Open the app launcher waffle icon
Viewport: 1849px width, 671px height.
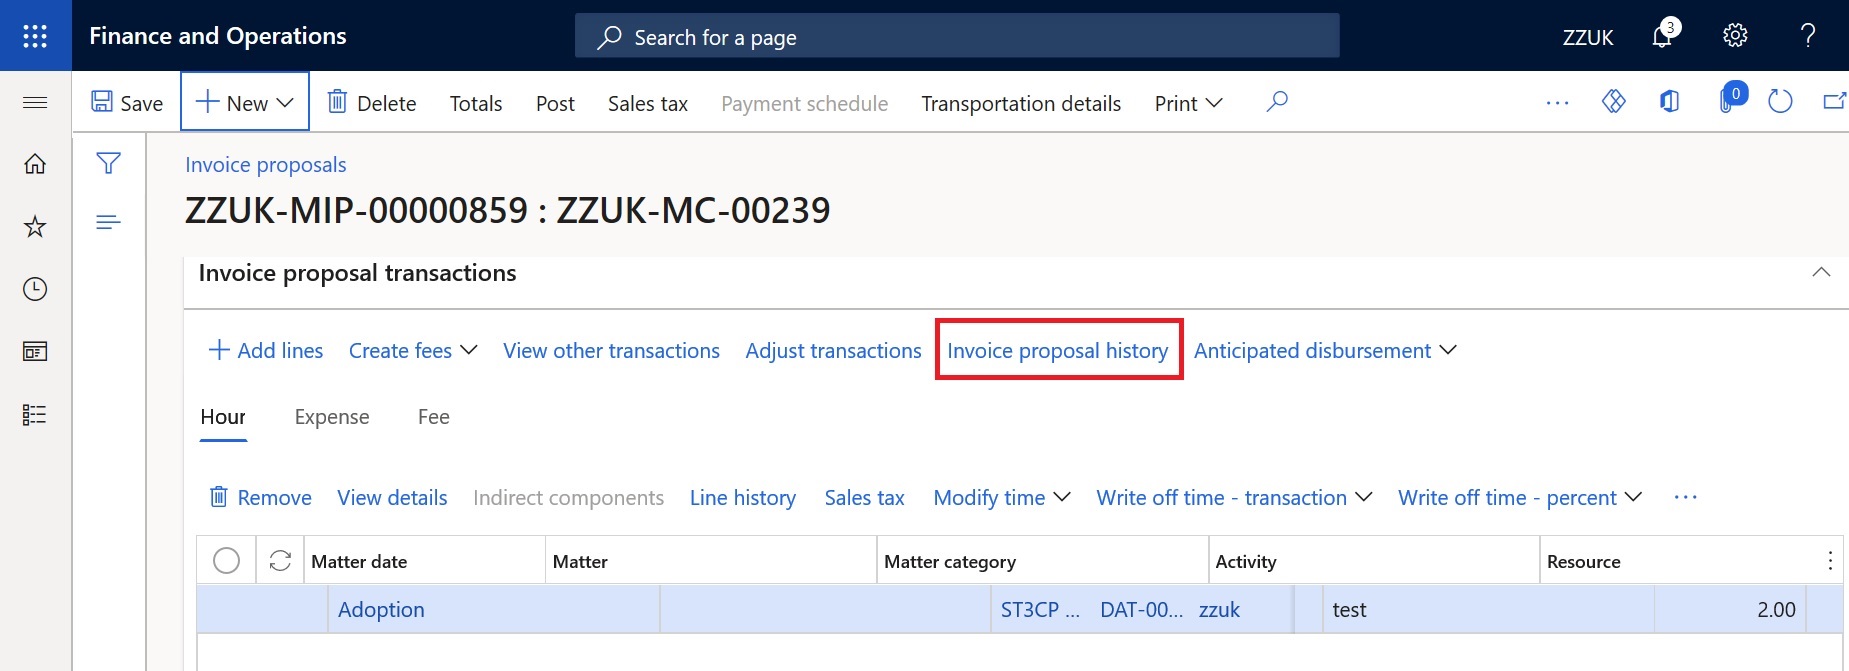pos(35,36)
